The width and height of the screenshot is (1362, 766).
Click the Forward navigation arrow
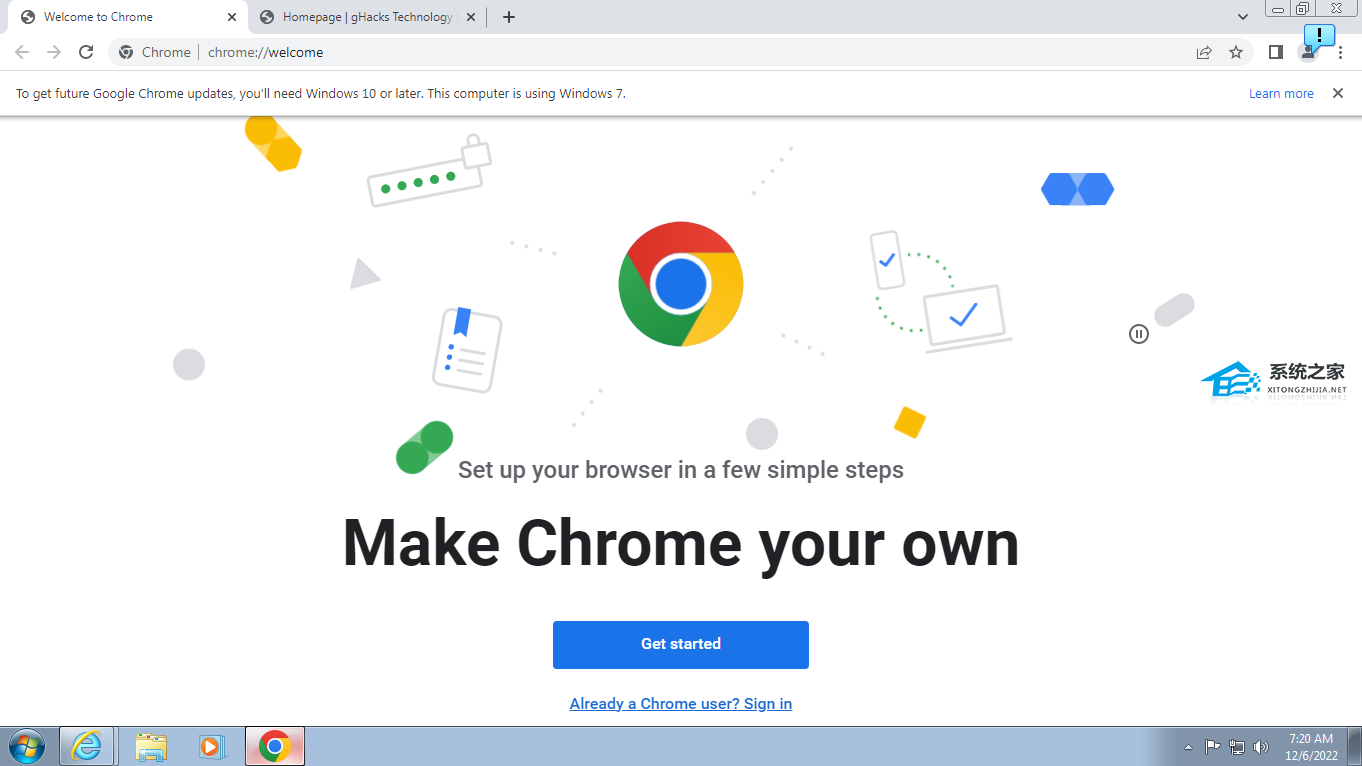[54, 52]
